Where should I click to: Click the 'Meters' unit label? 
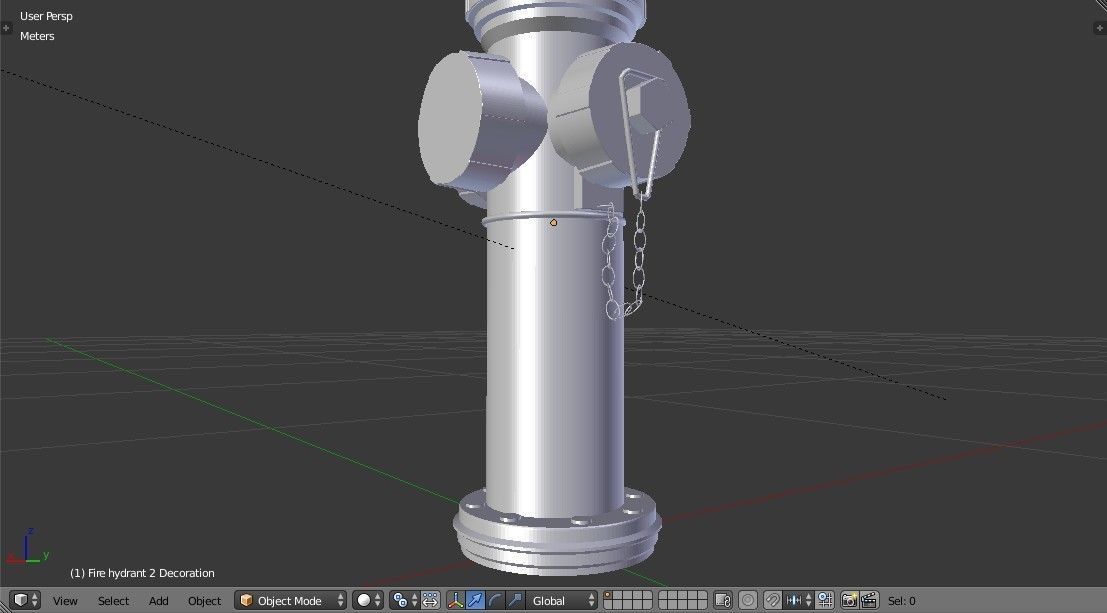(x=37, y=36)
